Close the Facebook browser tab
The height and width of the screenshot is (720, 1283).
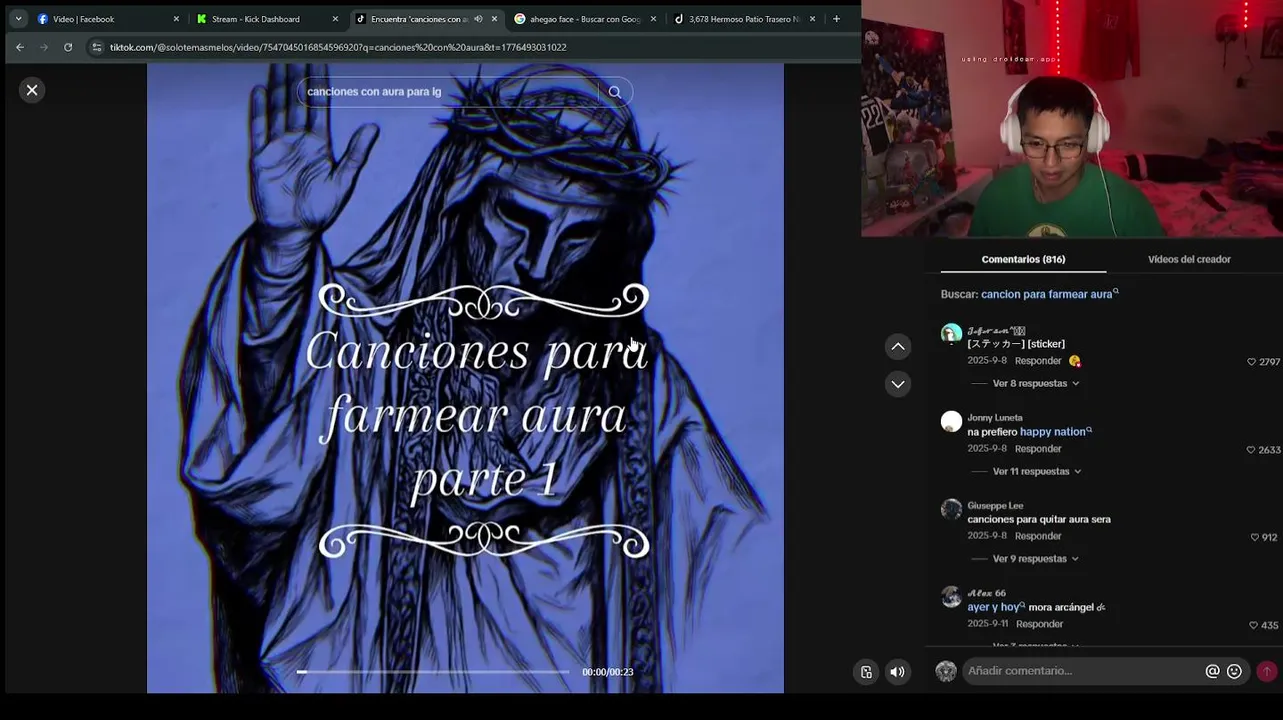point(176,19)
